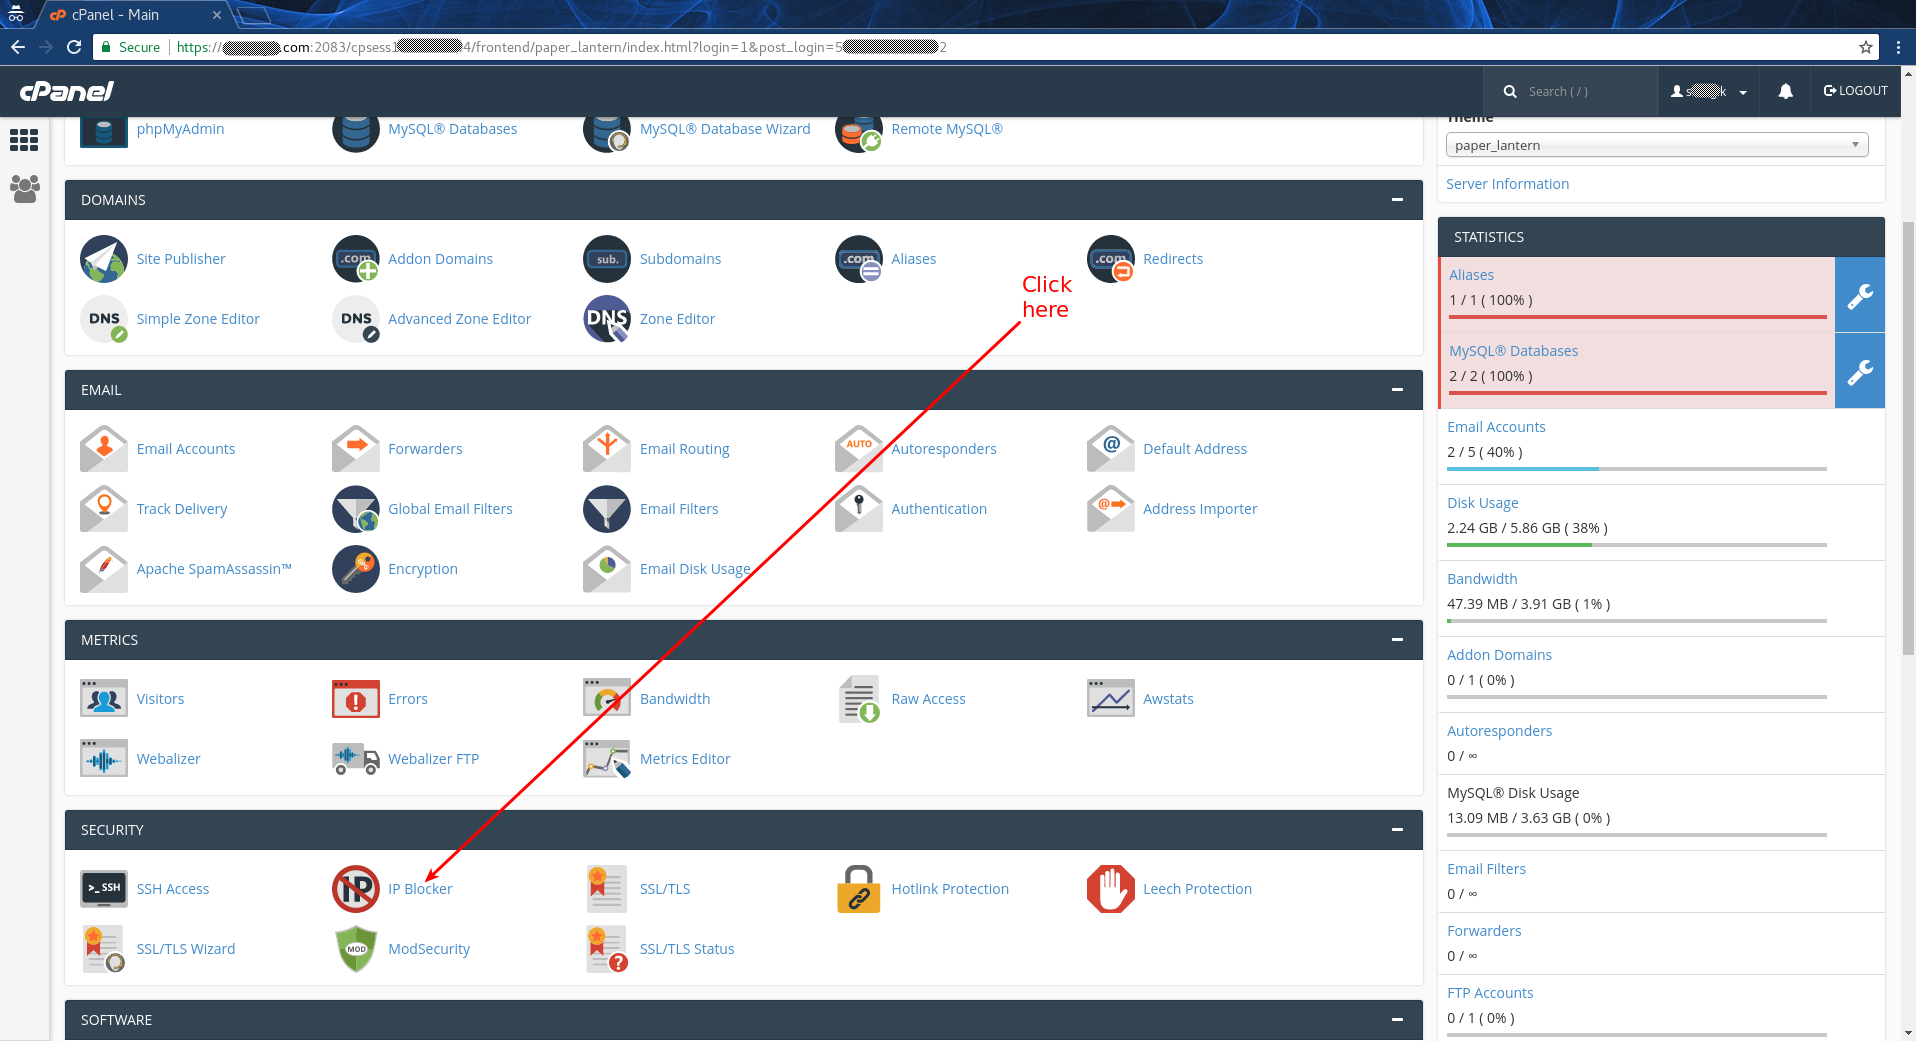Image resolution: width=1916 pixels, height=1041 pixels.
Task: Open the Redirects link
Action: [x=1173, y=259]
